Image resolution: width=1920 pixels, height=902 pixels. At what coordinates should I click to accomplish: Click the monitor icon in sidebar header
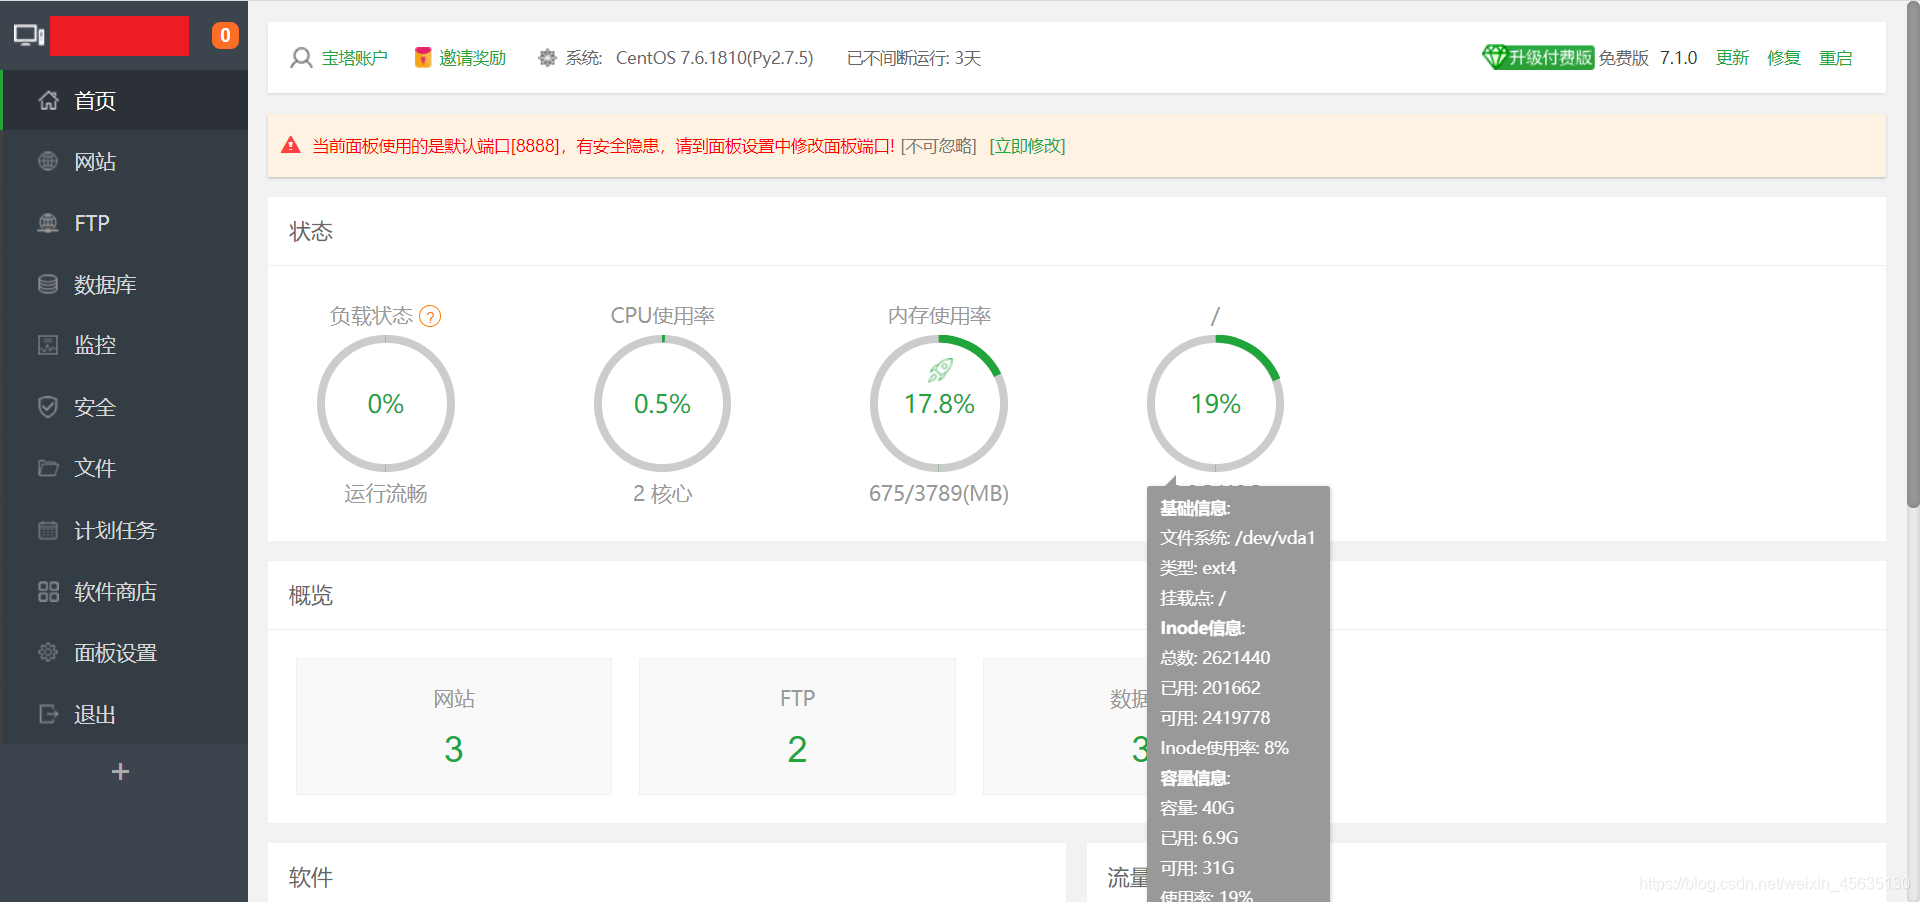pyautogui.click(x=29, y=36)
